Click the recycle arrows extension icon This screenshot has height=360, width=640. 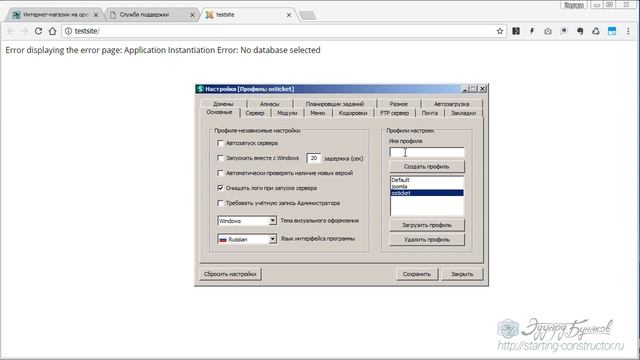[x=596, y=31]
